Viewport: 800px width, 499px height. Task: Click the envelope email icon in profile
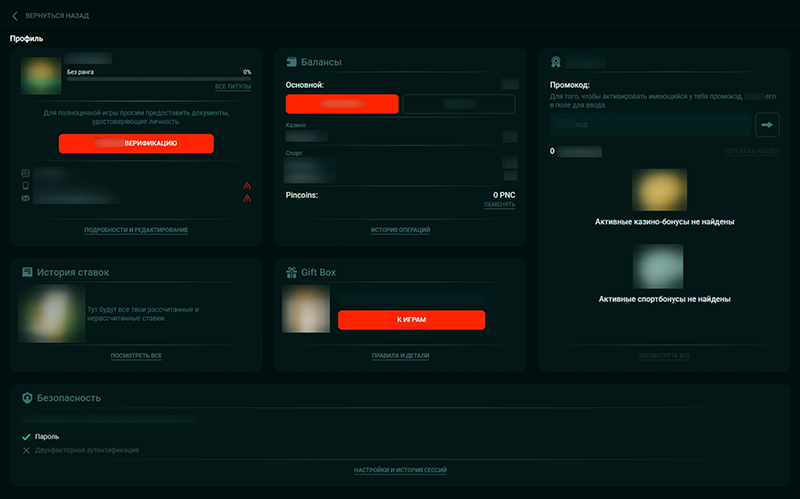25,198
